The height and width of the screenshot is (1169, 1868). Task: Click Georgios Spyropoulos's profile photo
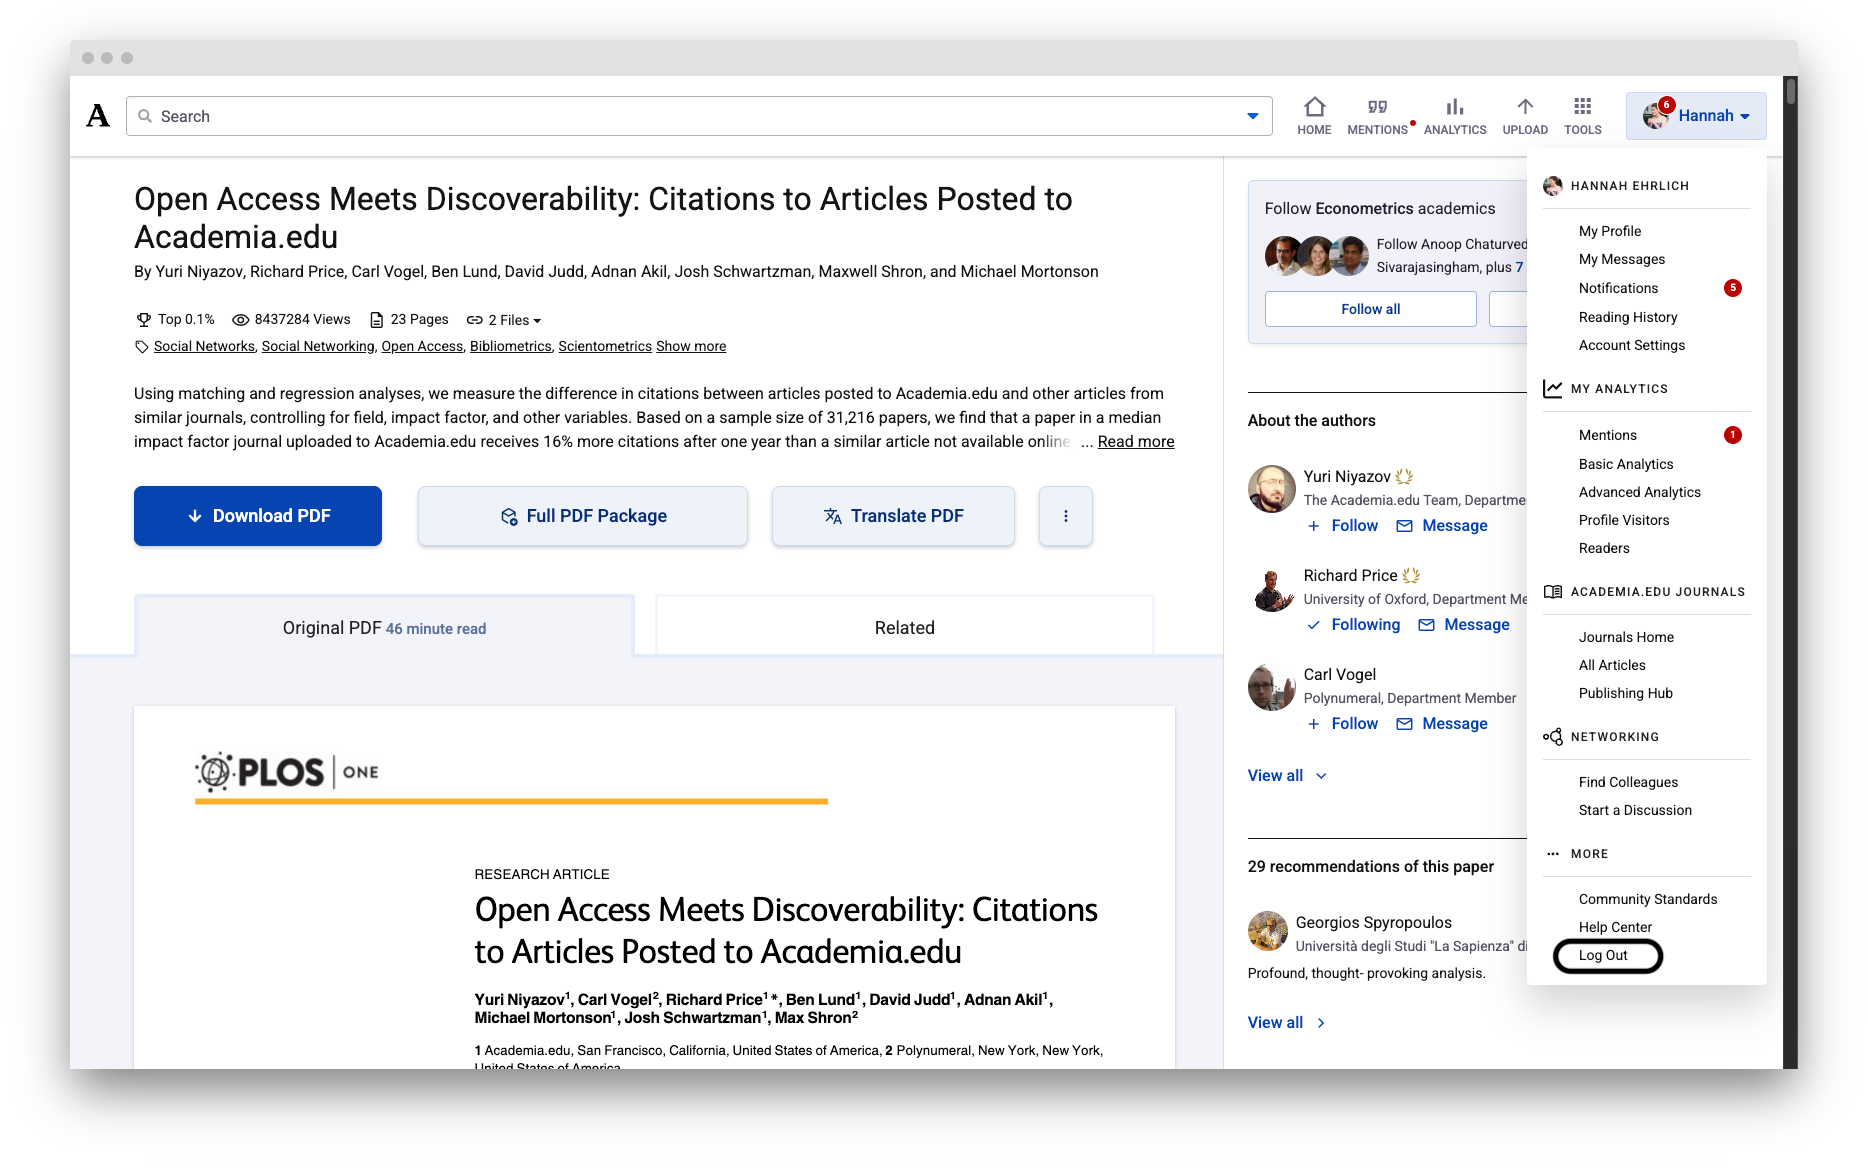click(x=1268, y=931)
